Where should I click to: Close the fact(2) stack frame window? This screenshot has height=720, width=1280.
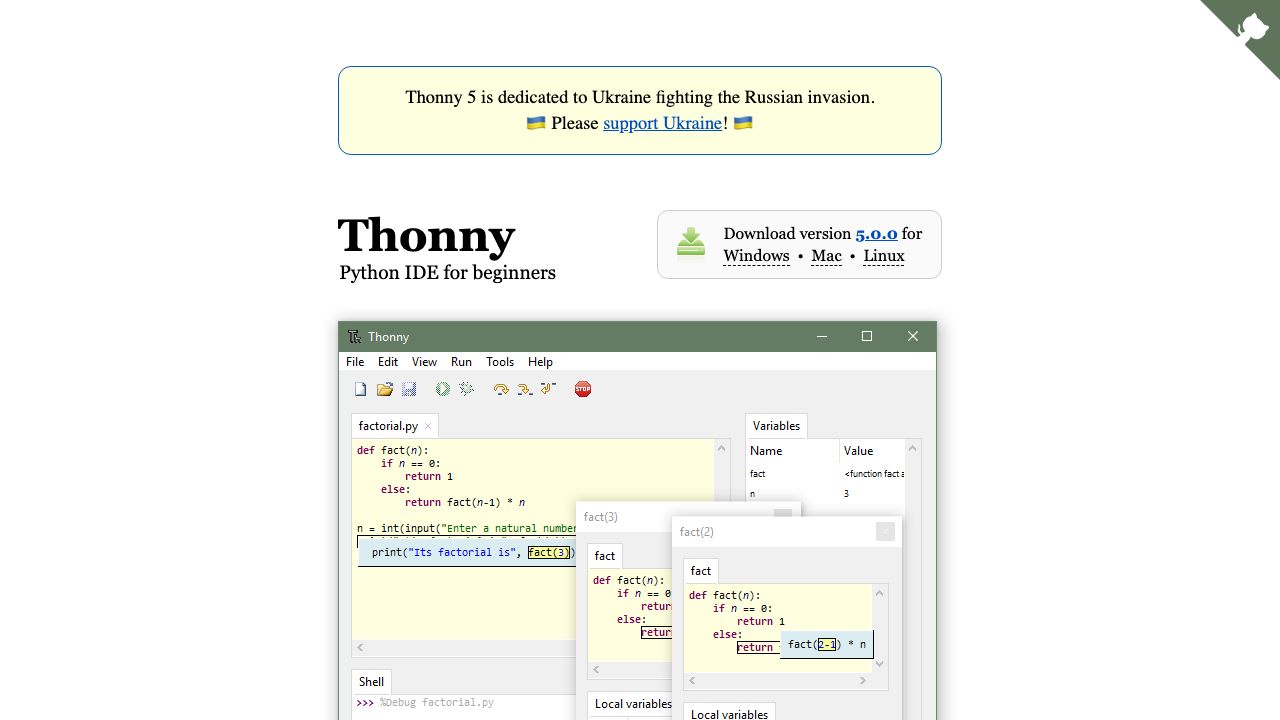click(885, 532)
